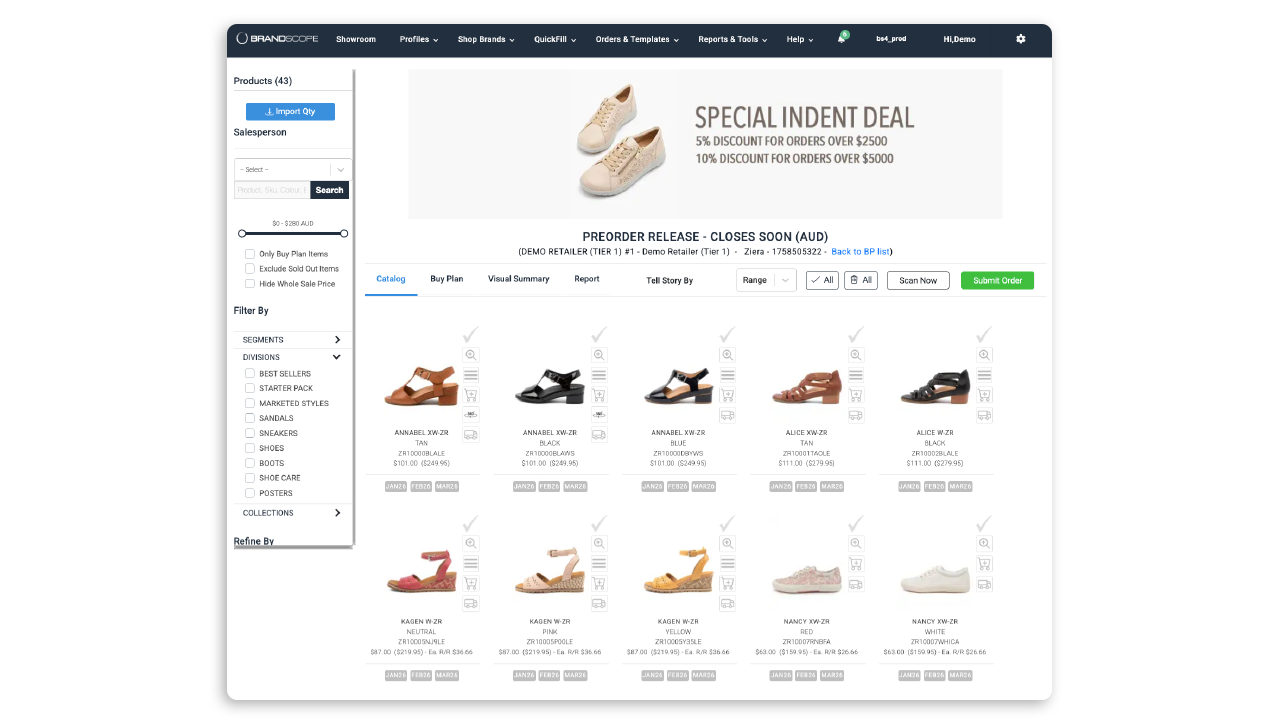
Task: Open the 360-degree view for ALICE W-ZR BLACK
Action: click(984, 414)
